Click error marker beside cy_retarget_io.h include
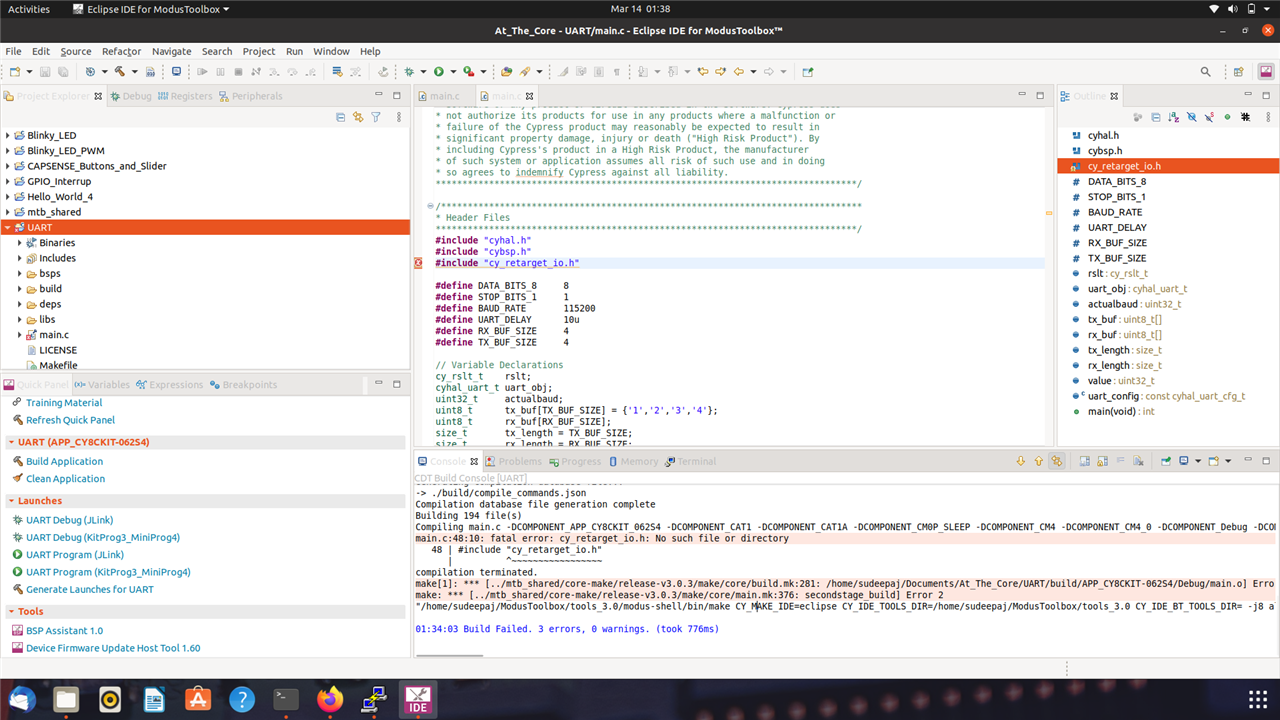Viewport: 1280px width, 720px height. click(419, 263)
